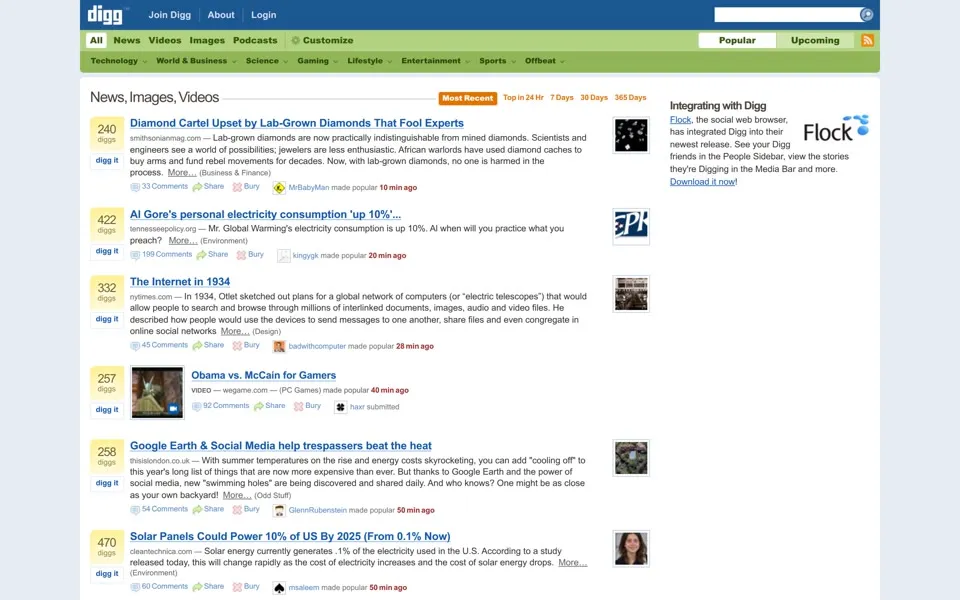Click Share icon on The Internet in 1934
This screenshot has width=960, height=600.
[x=197, y=345]
